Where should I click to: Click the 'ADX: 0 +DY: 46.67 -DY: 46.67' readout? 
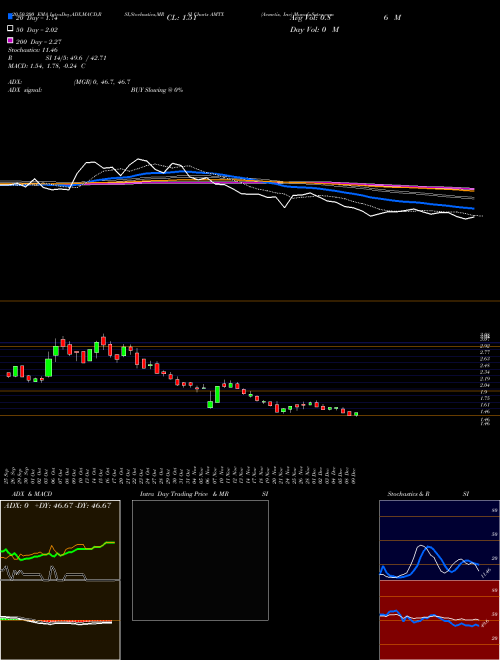57,506
